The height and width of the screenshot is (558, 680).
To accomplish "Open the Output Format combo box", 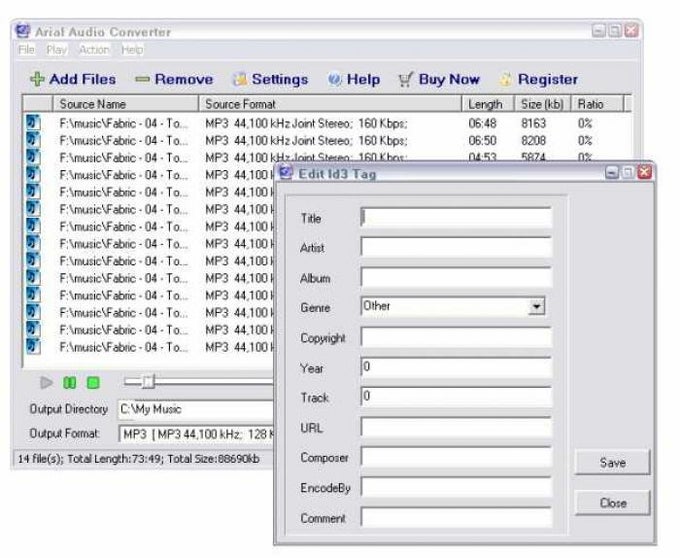I will click(196, 434).
